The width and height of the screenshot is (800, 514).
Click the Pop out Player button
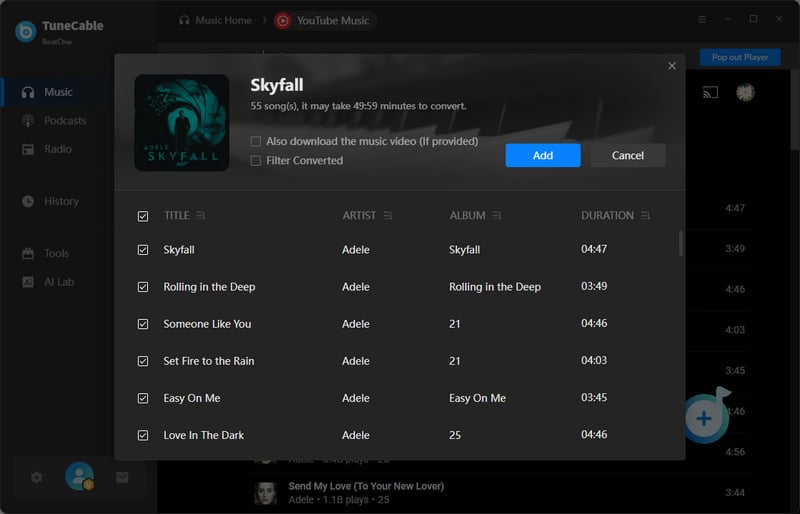coord(740,57)
